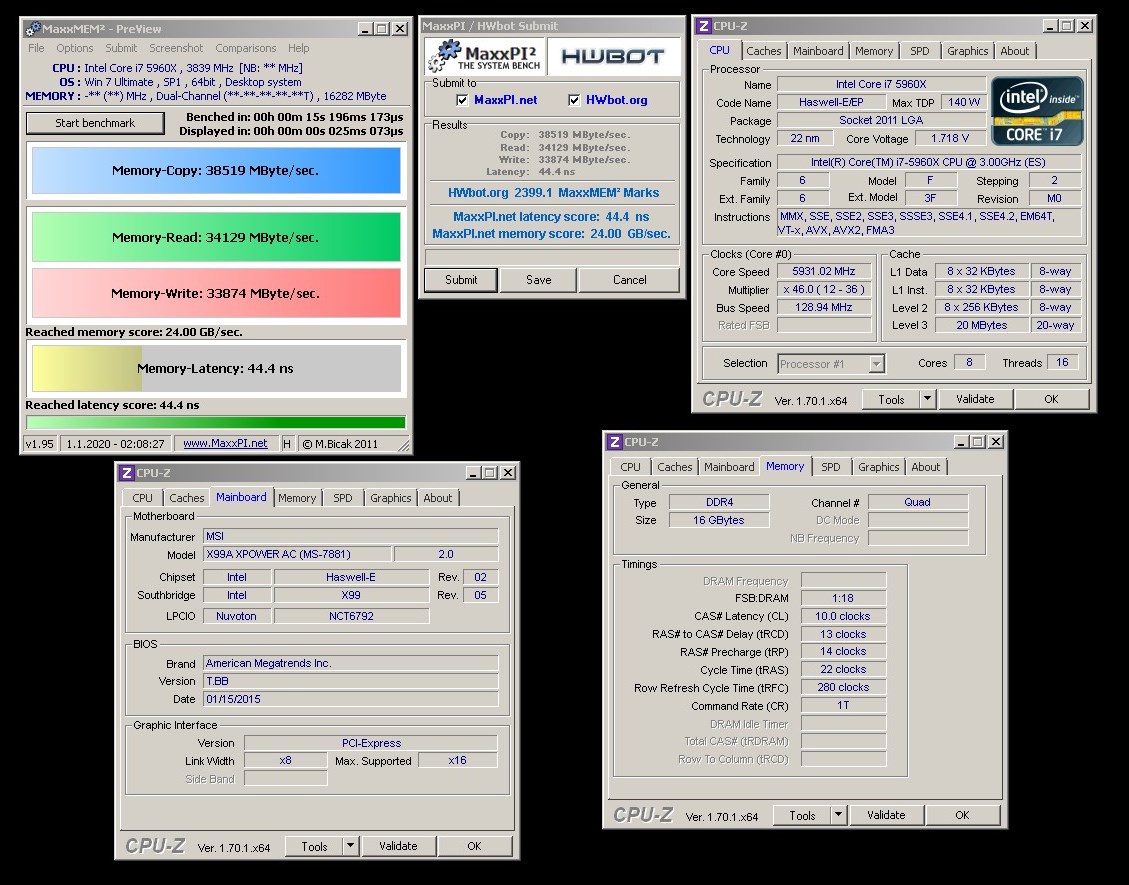Click the blue Memory-Copy result bar
The image size is (1129, 885).
point(216,171)
